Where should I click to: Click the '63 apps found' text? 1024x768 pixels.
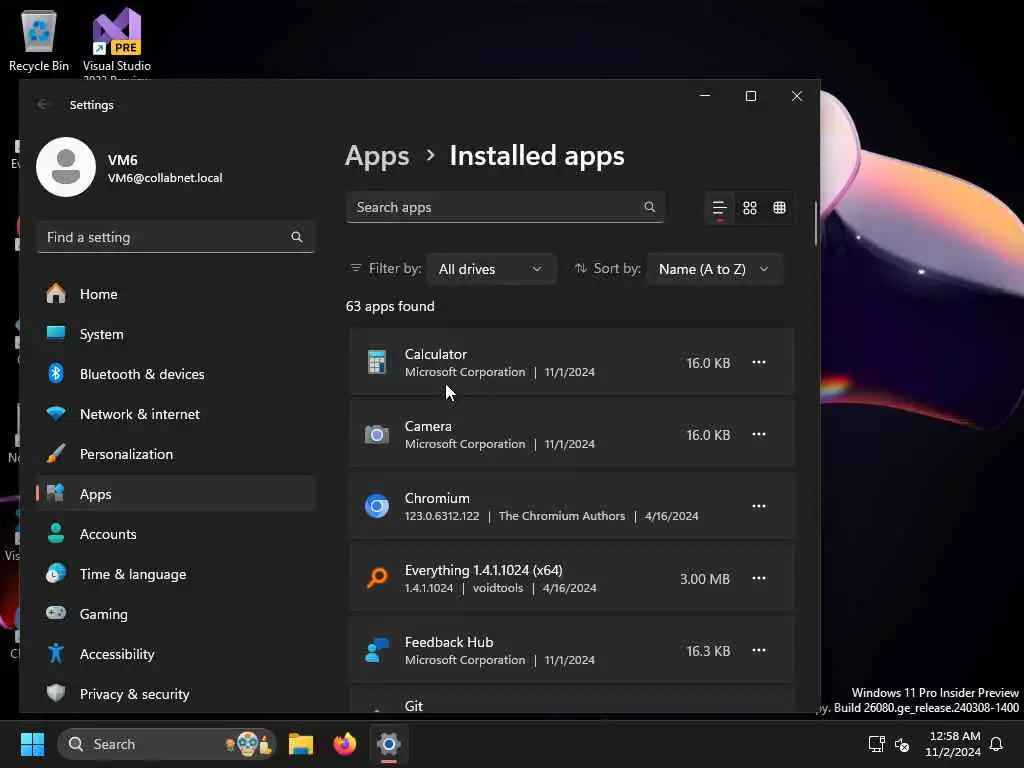390,306
